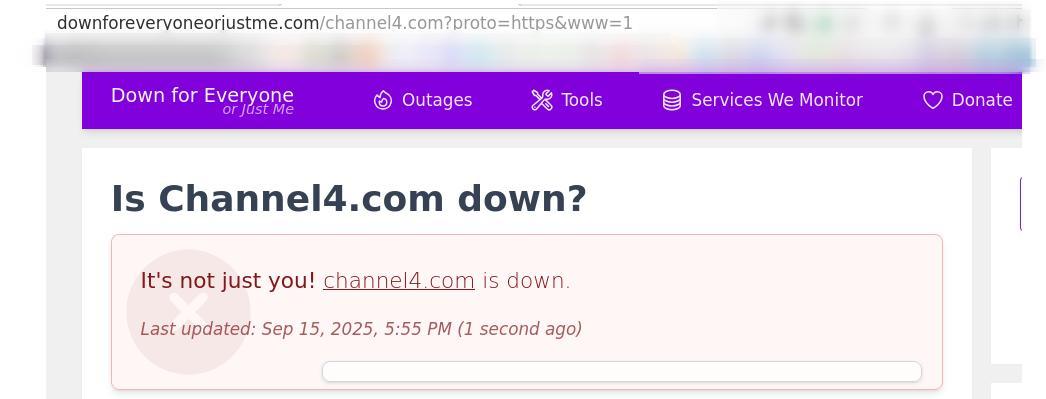Click the browser address bar URL
This screenshot has width=1046, height=399.
pyautogui.click(x=344, y=23)
